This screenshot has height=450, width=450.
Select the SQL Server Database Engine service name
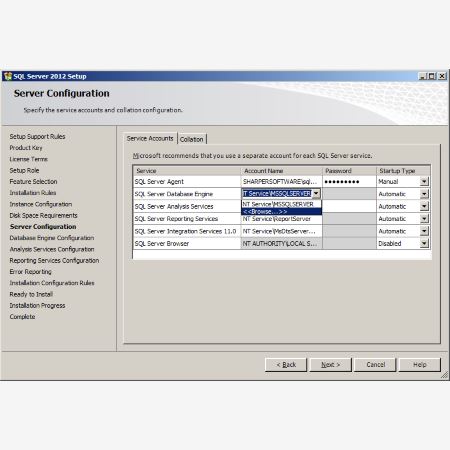pyautogui.click(x=173, y=194)
